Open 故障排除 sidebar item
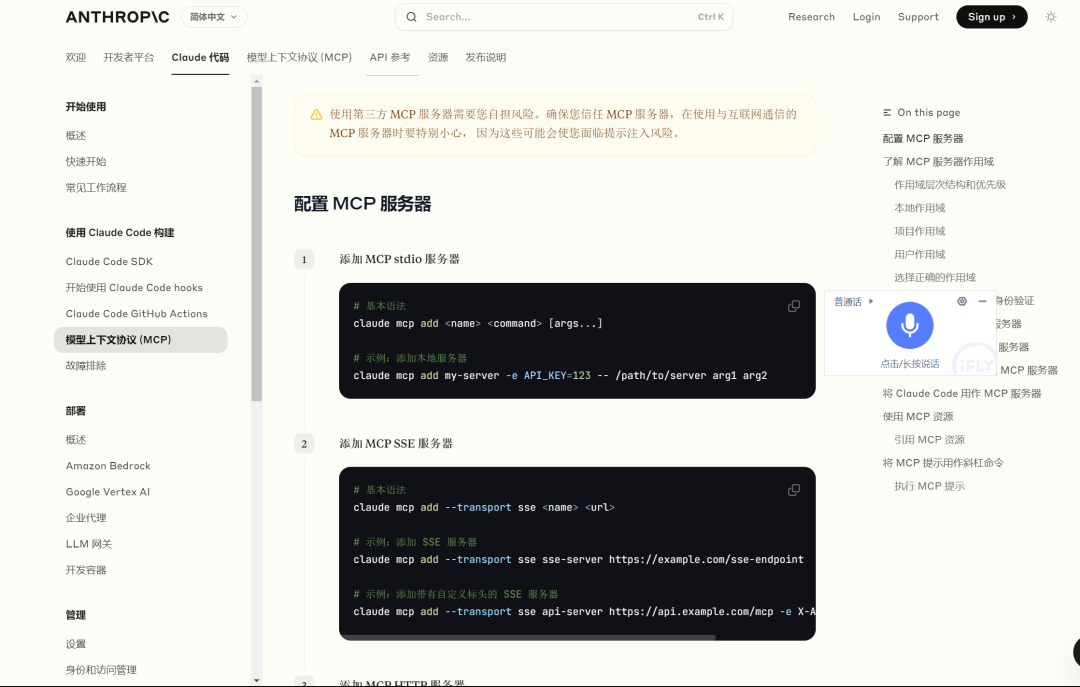The width and height of the screenshot is (1080, 687). point(86,366)
